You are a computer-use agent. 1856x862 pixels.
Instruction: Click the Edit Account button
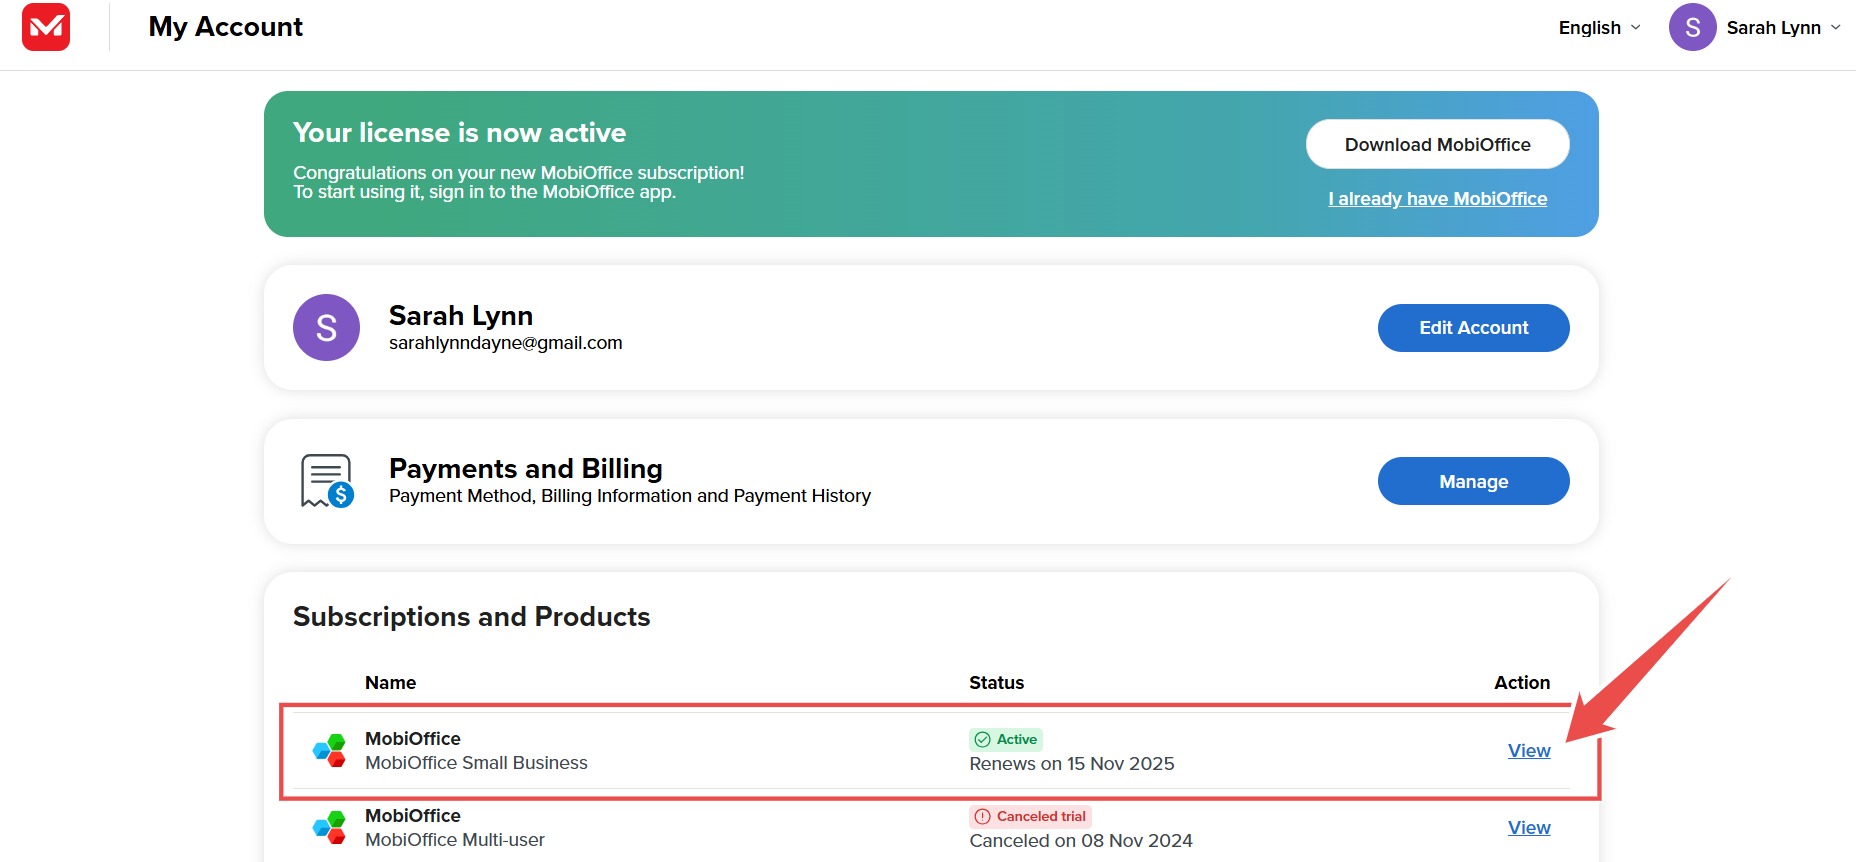1473,328
